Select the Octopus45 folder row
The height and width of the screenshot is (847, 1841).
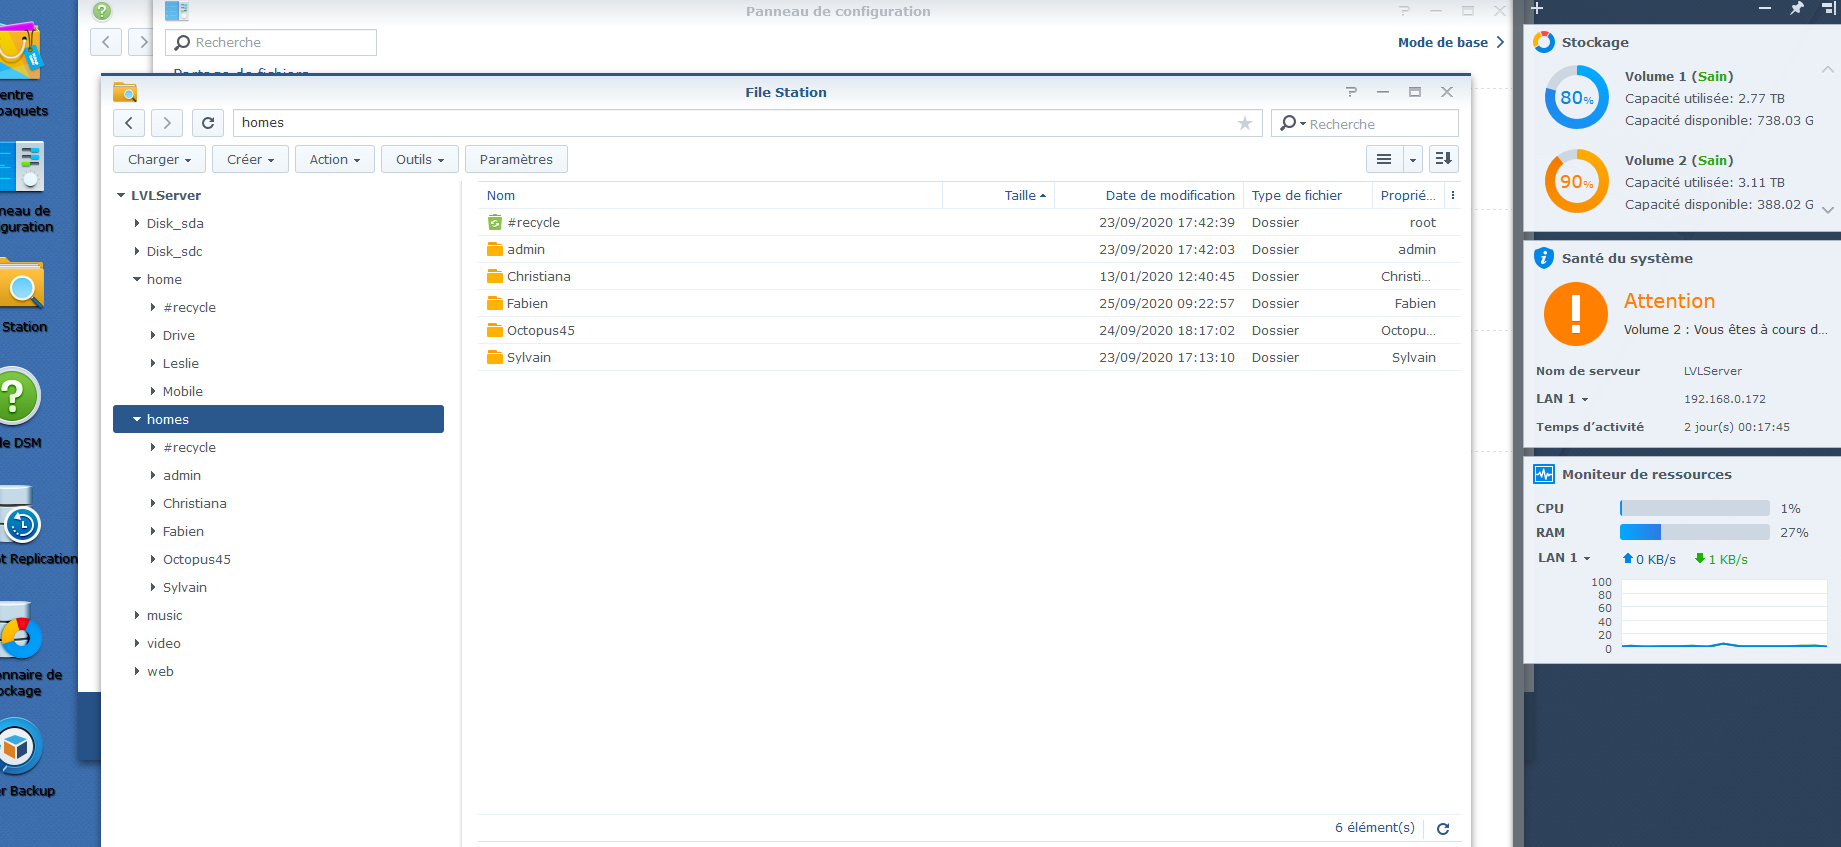(969, 330)
